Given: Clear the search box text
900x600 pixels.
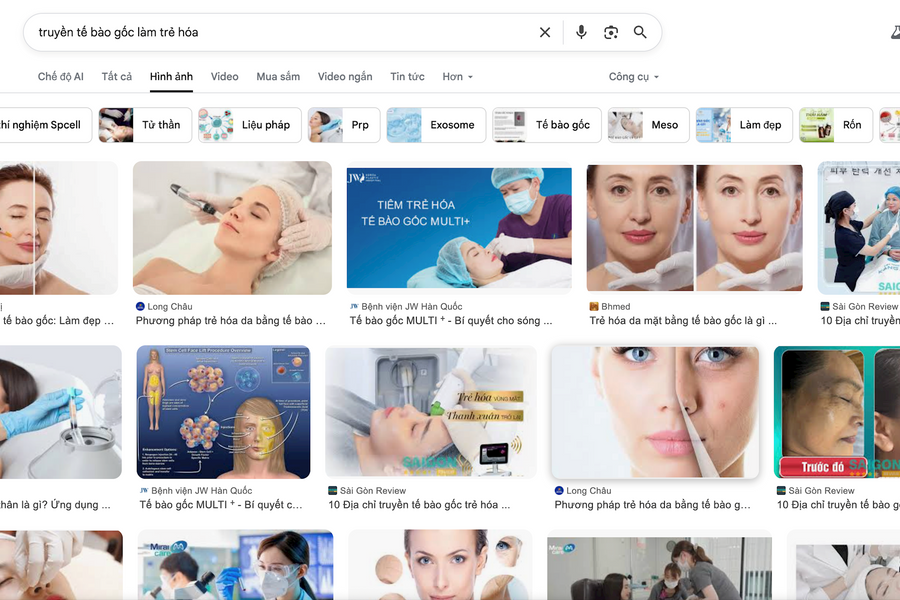Looking at the screenshot, I should [545, 32].
